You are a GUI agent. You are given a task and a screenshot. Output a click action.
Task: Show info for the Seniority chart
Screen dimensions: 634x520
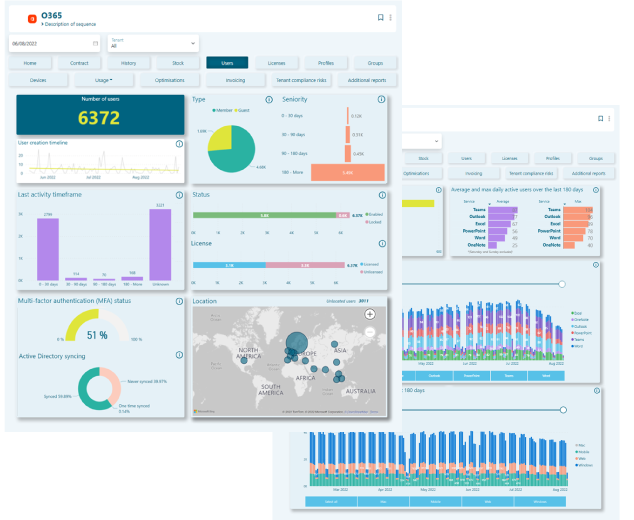tap(381, 99)
